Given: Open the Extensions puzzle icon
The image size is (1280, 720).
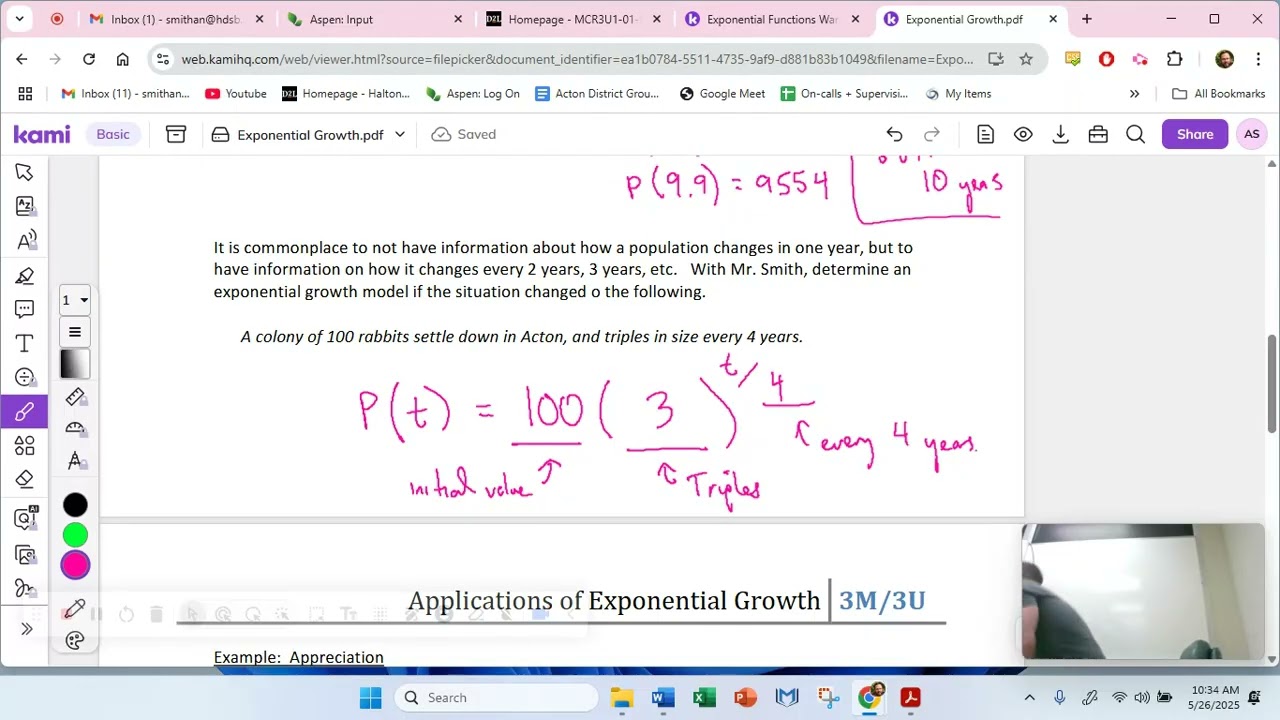Looking at the screenshot, I should (x=1174, y=59).
